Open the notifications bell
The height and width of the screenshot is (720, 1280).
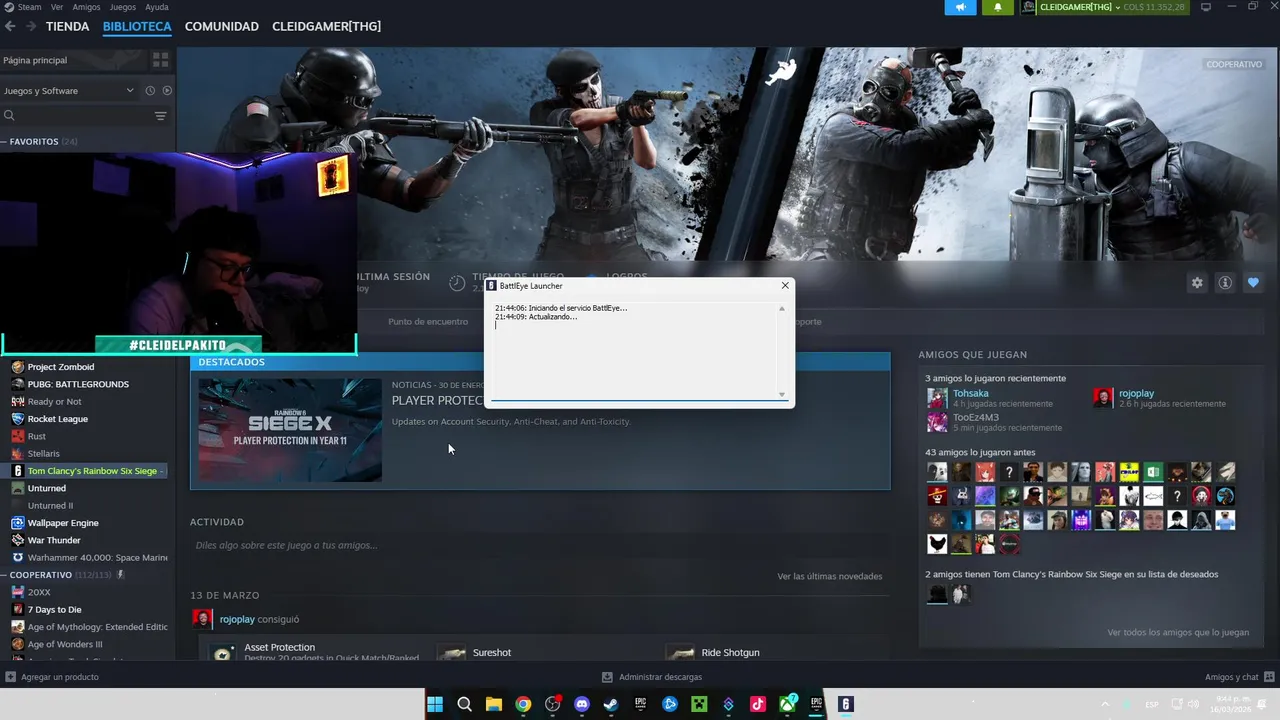pyautogui.click(x=997, y=7)
